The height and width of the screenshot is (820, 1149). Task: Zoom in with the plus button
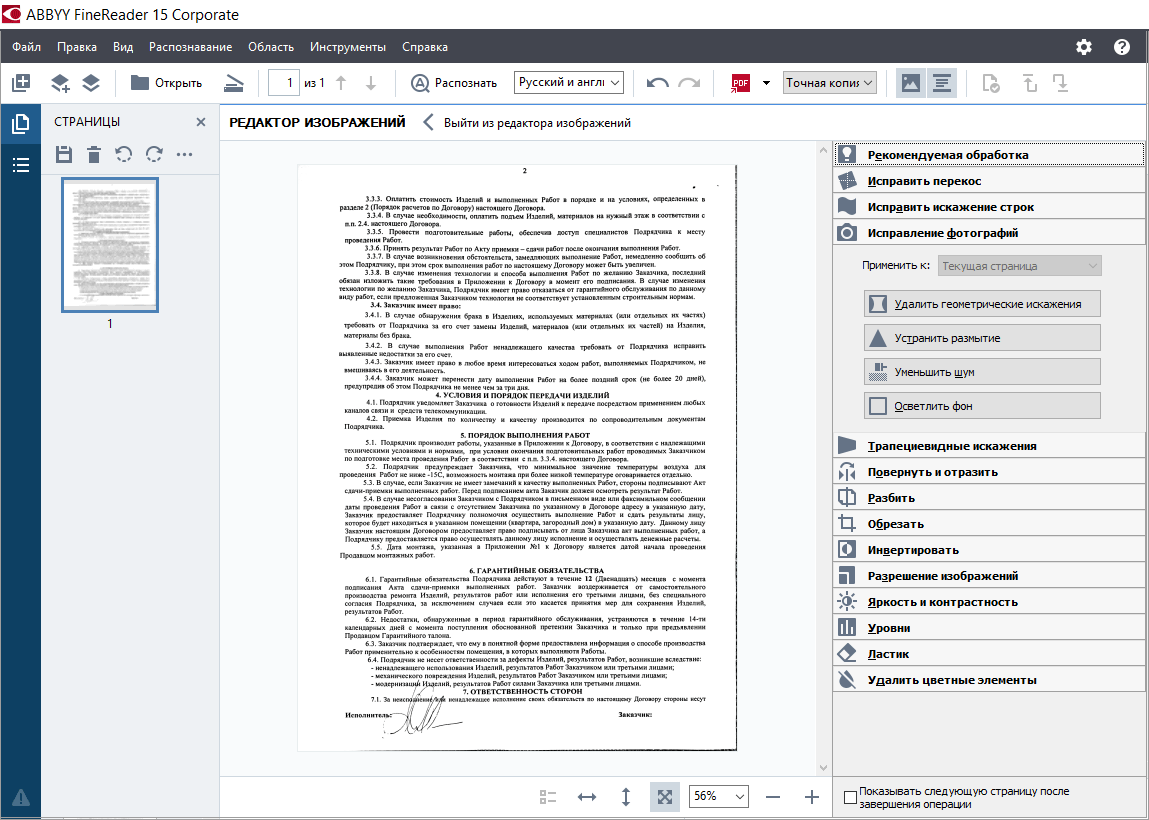[x=811, y=797]
